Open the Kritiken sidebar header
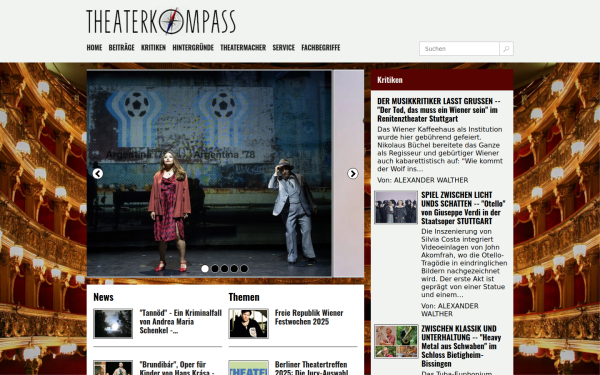This screenshot has height=375, width=600. (x=442, y=80)
